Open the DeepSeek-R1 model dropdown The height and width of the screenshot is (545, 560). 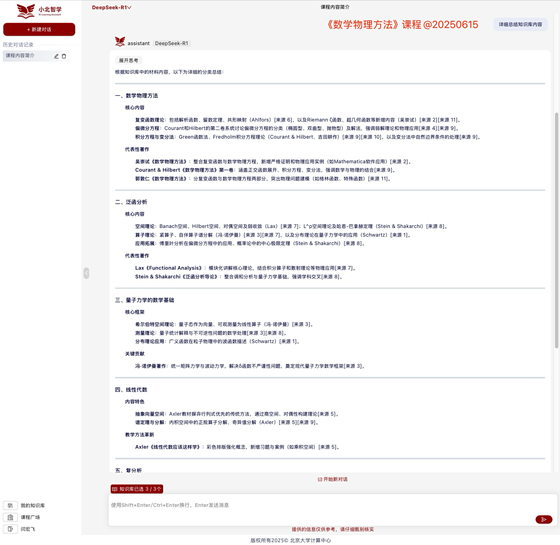(x=111, y=8)
